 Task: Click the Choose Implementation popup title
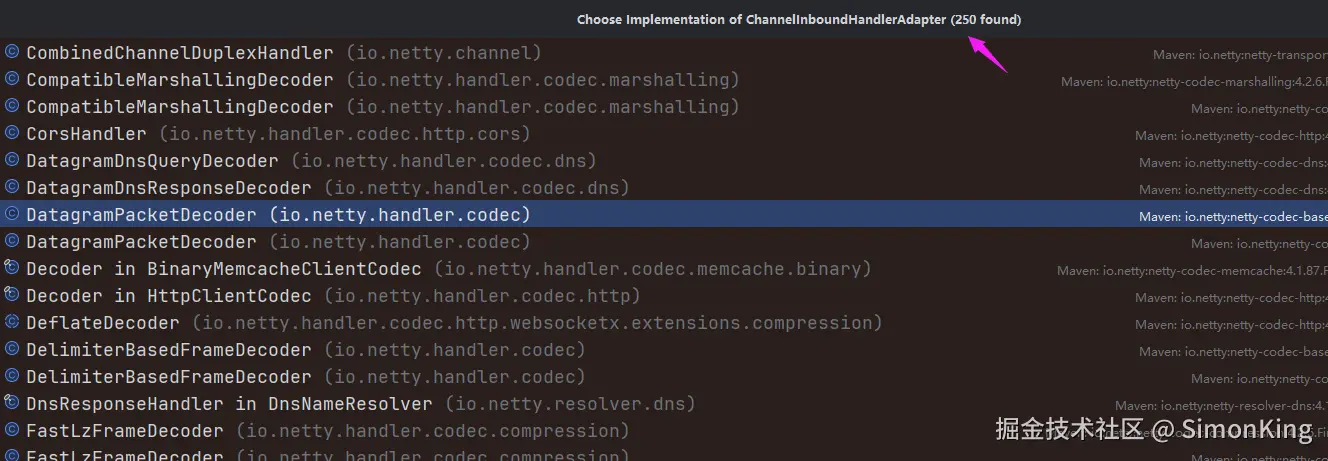point(798,19)
